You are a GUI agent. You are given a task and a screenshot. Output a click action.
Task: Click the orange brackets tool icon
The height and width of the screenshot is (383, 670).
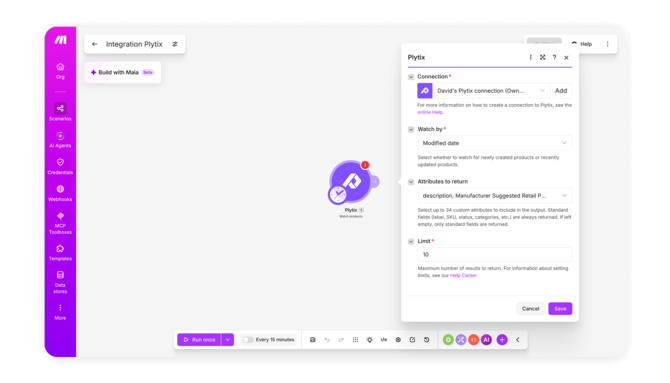coord(473,340)
